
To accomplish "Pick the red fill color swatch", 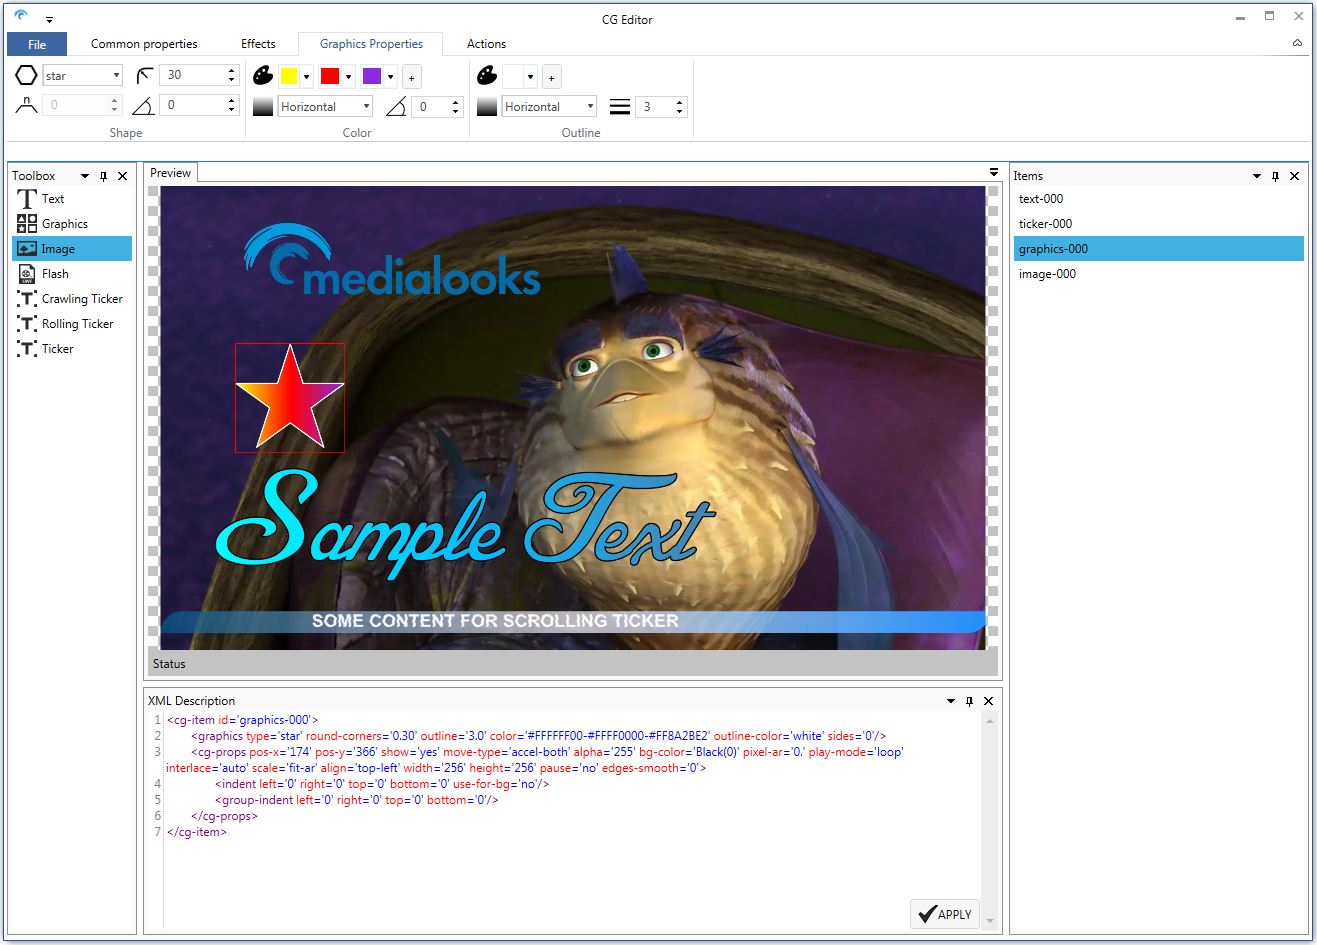I will tap(330, 76).
